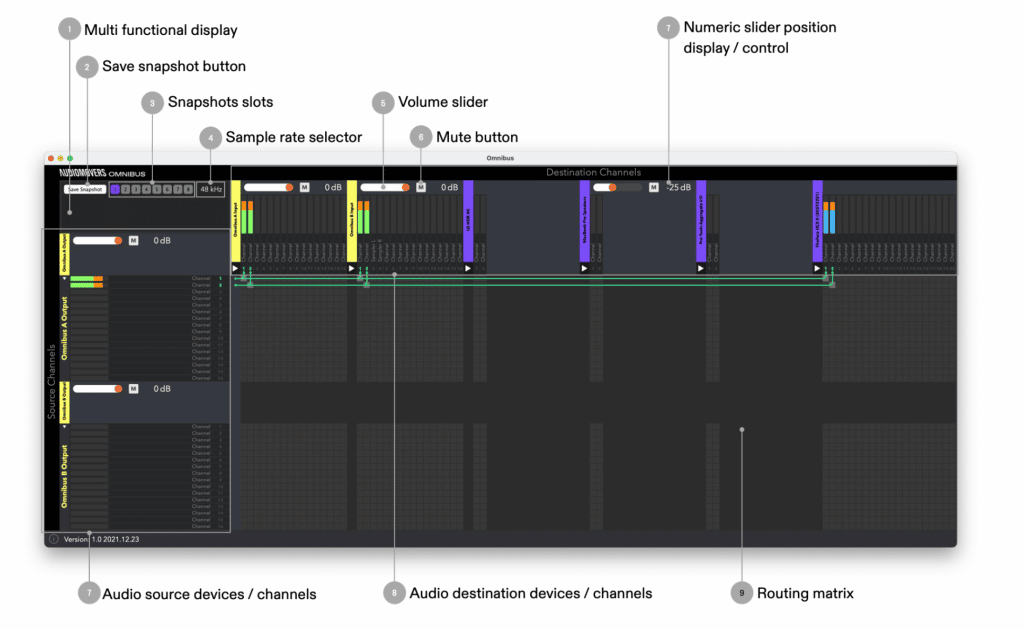Click the play icon under Omnibus B Input
This screenshot has width=1024, height=629.
tap(353, 268)
